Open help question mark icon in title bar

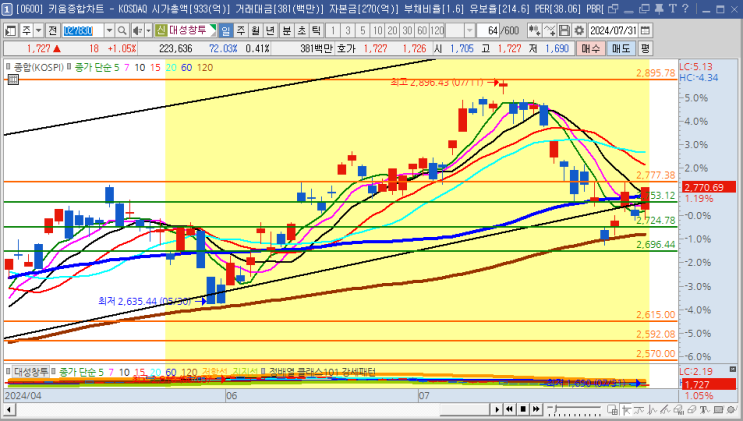(x=685, y=9)
